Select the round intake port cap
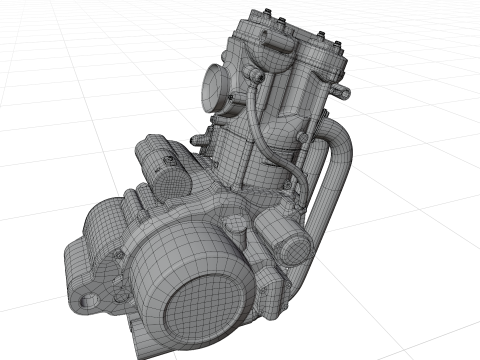The height and width of the screenshot is (360, 480). pyautogui.click(x=215, y=88)
